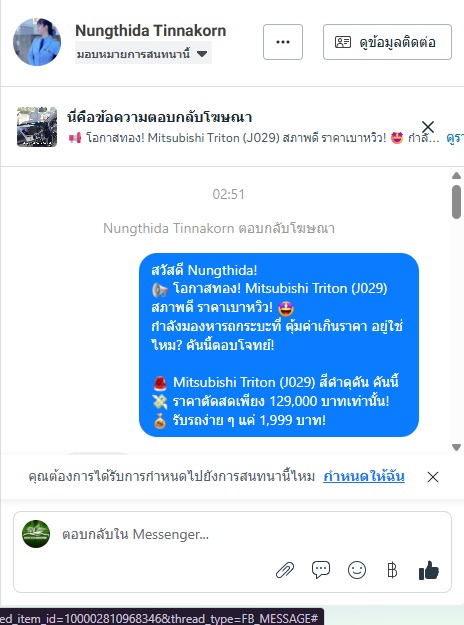Dismiss the ad reply banner with X
The height and width of the screenshot is (625, 464).
(428, 127)
